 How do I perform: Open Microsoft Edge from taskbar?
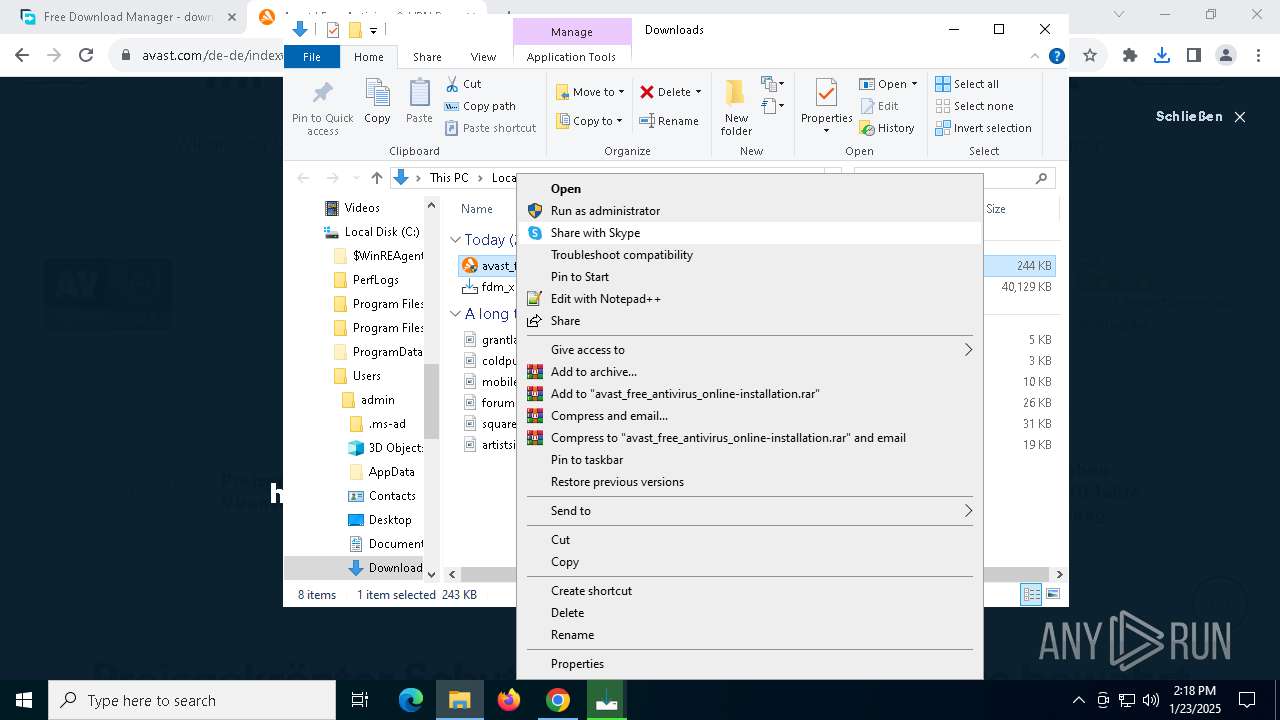411,700
